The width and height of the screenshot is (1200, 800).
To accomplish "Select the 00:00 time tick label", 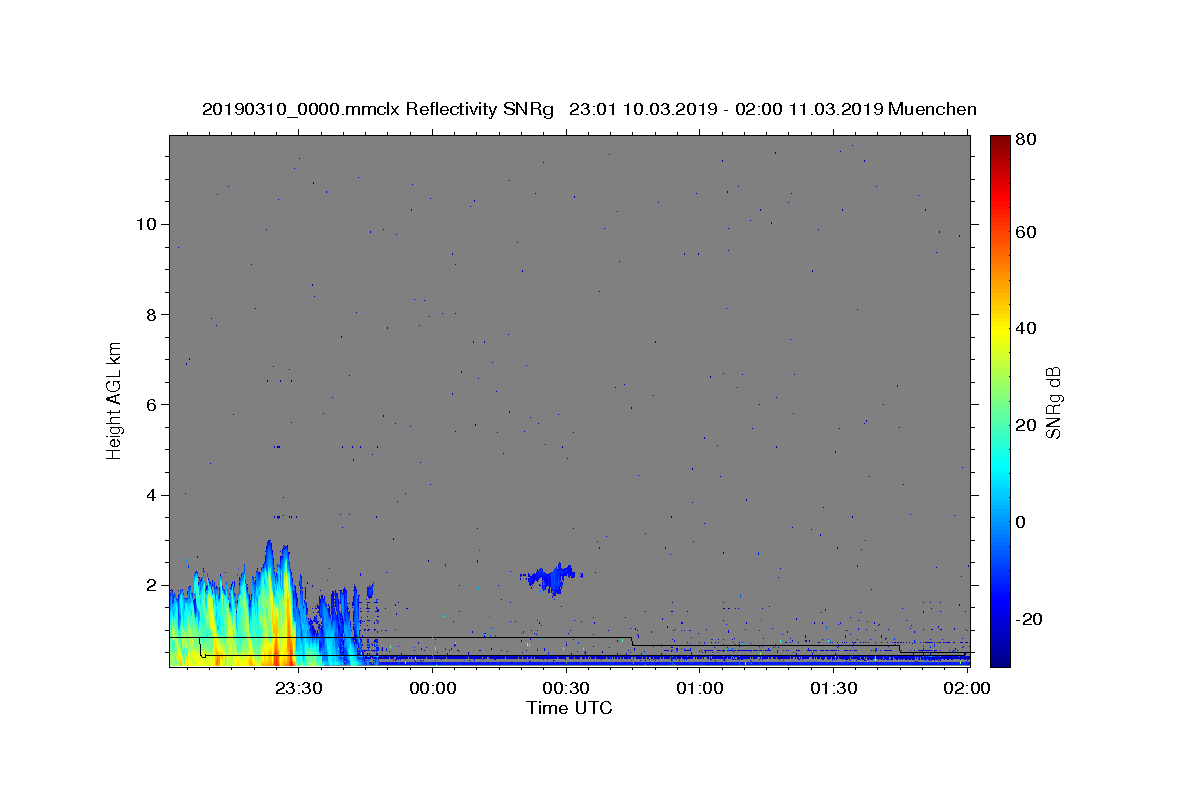I will (433, 688).
